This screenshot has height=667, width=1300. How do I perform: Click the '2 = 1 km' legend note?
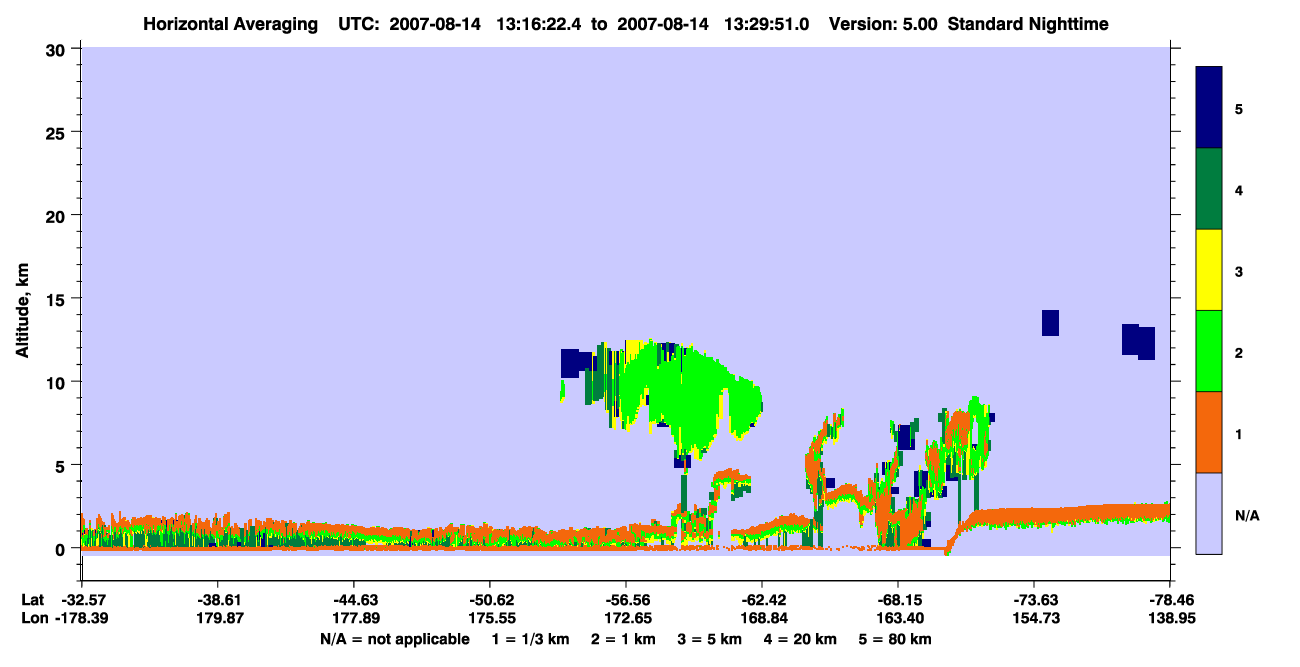point(623,639)
